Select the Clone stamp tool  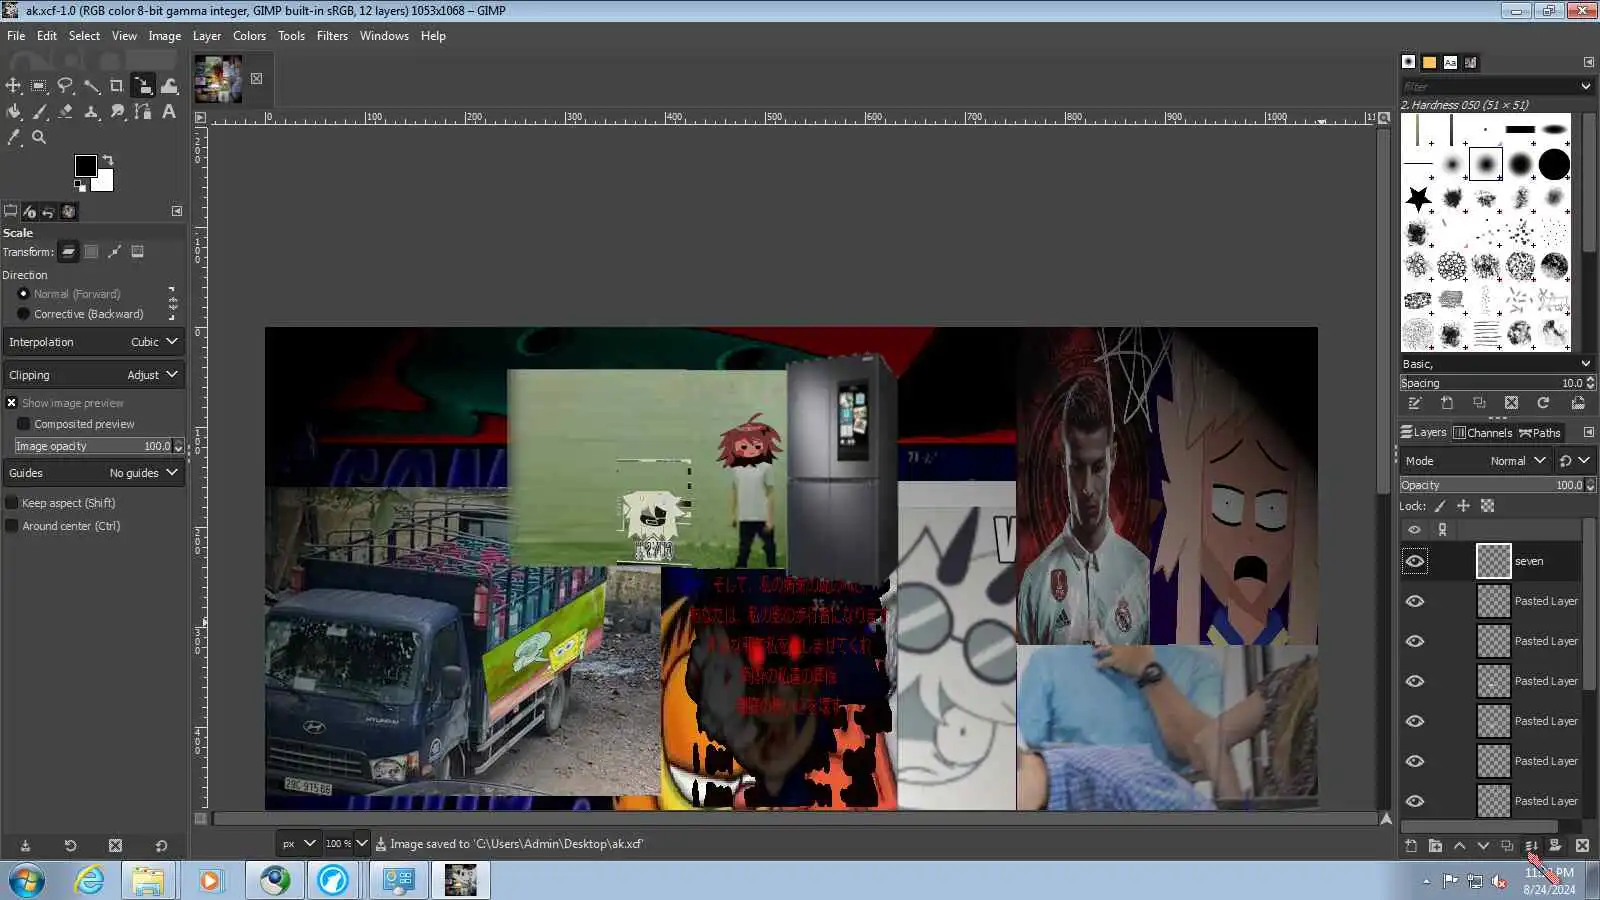(91, 112)
